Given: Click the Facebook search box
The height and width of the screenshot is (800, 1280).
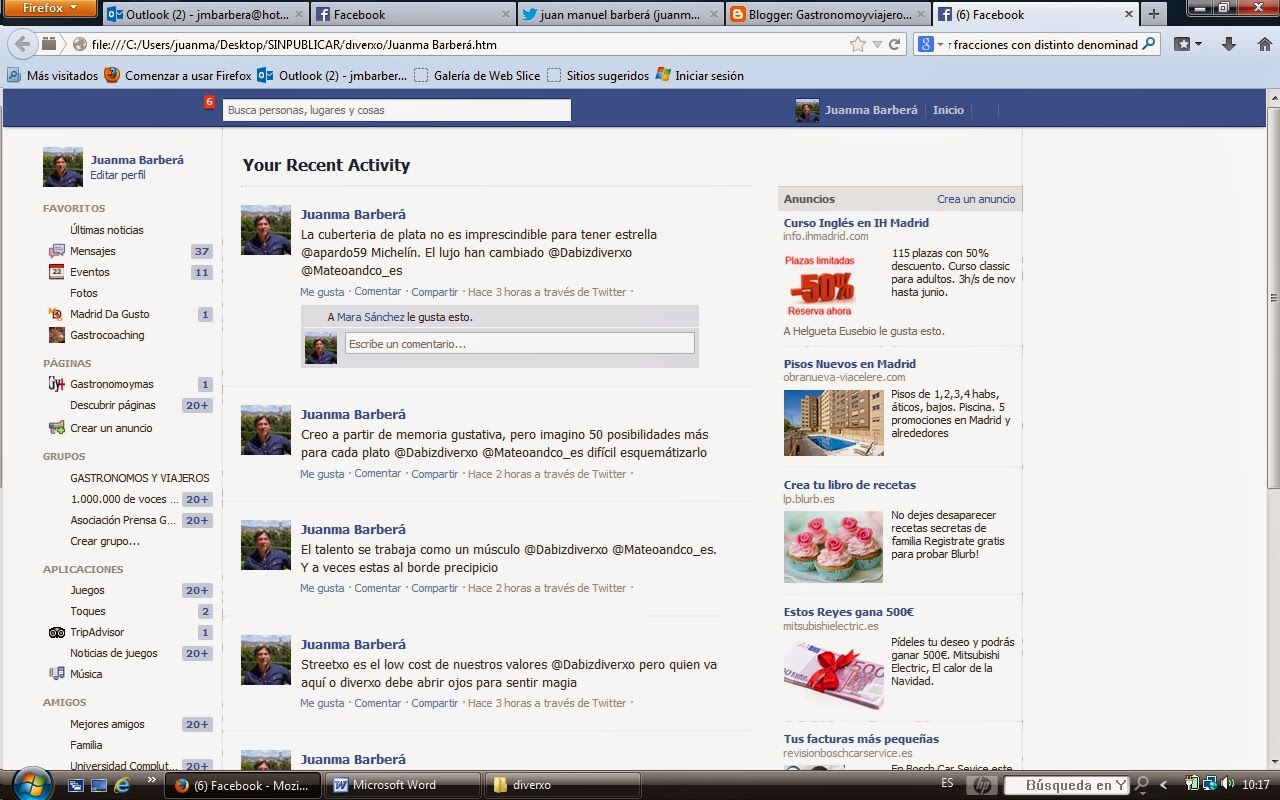Looking at the screenshot, I should click(397, 110).
